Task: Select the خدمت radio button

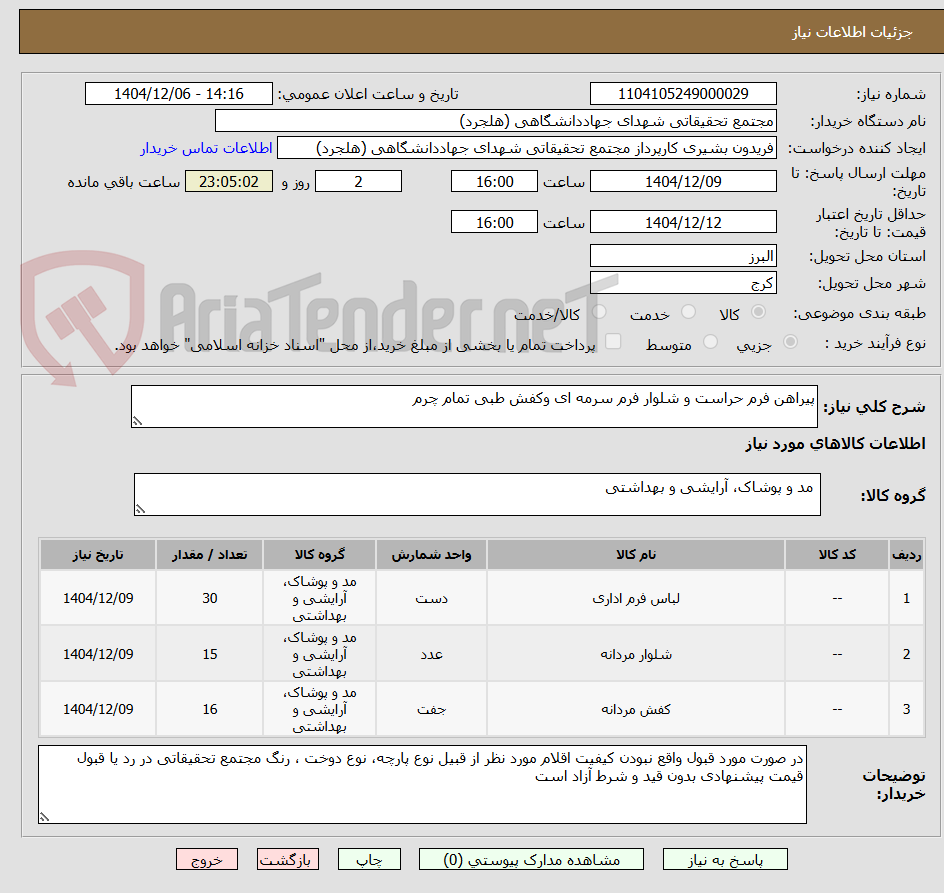Action: tap(688, 312)
